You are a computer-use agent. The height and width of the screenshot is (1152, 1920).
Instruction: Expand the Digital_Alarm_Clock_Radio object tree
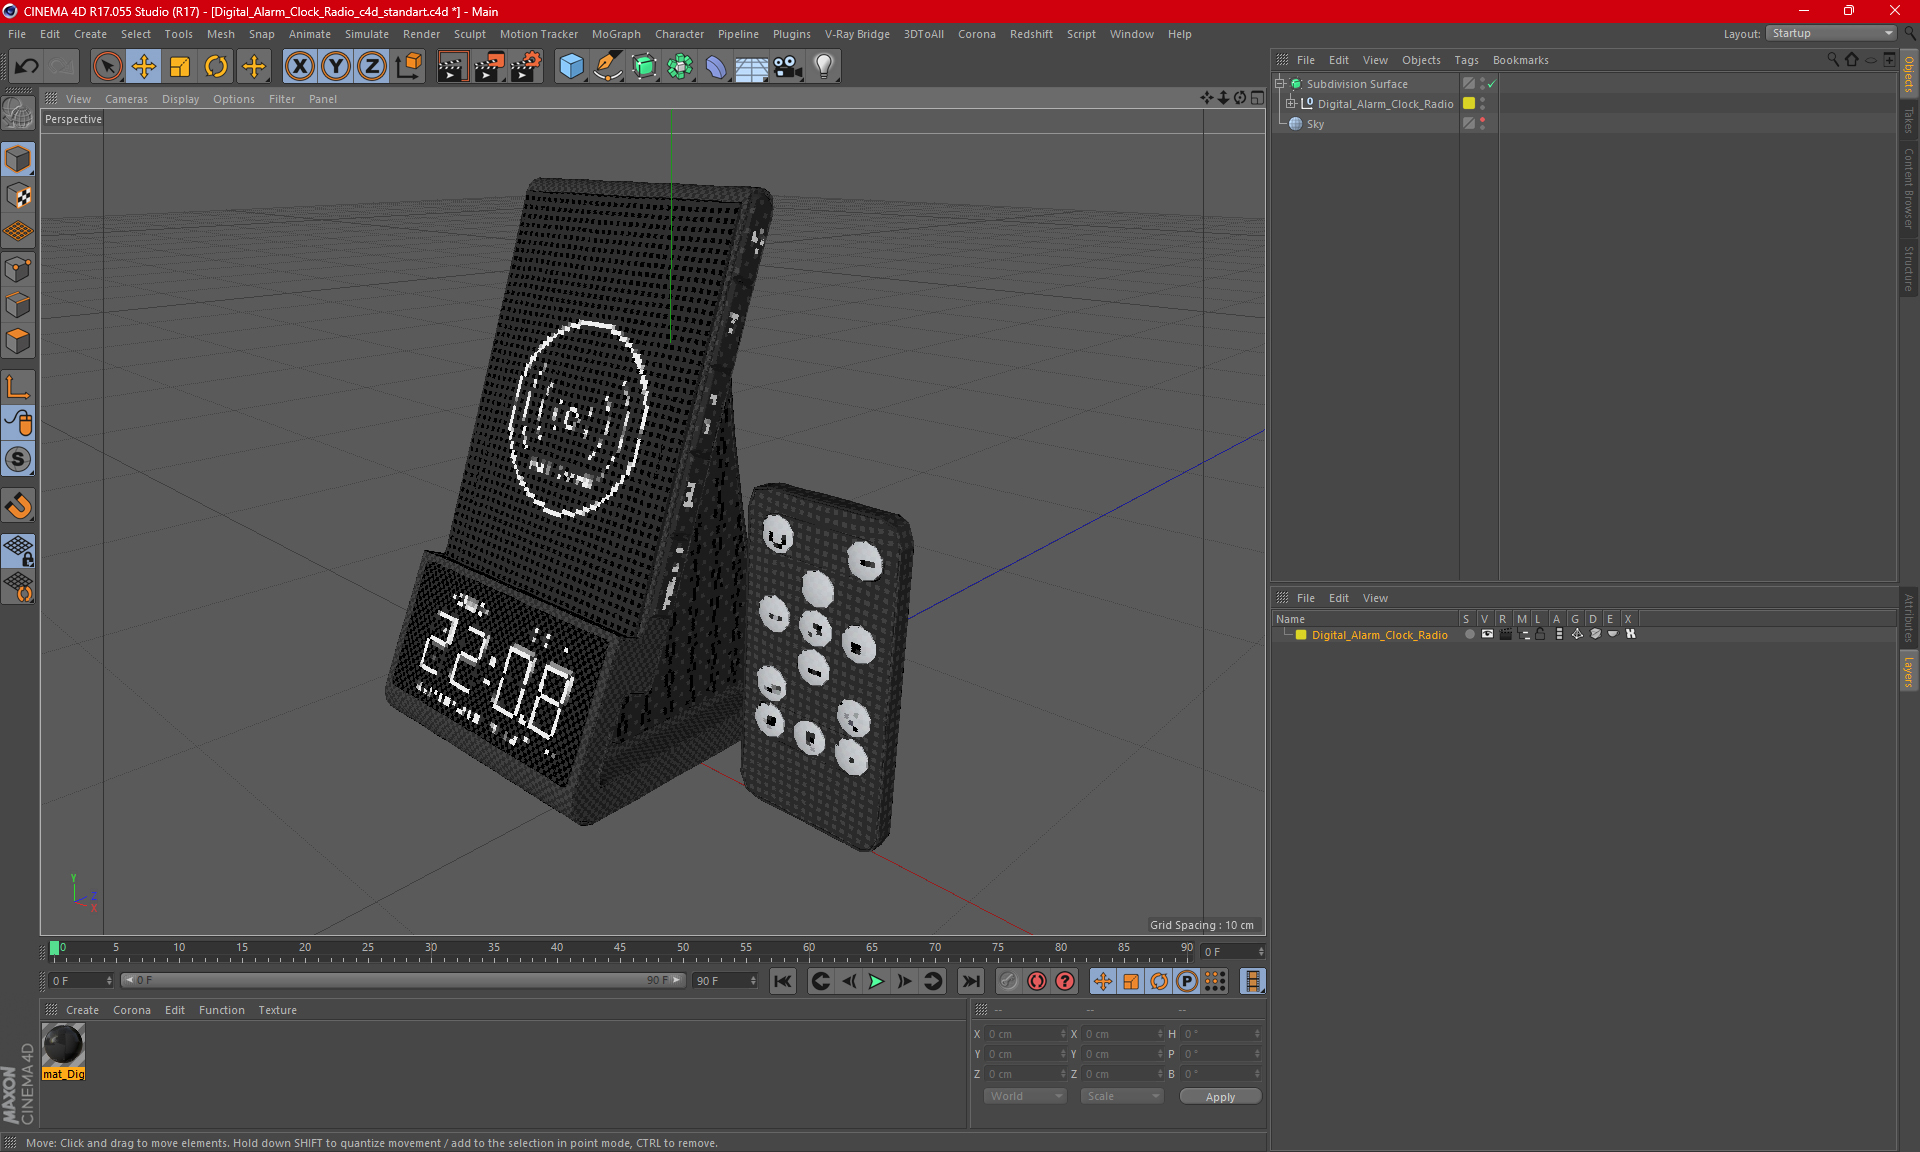point(1291,104)
